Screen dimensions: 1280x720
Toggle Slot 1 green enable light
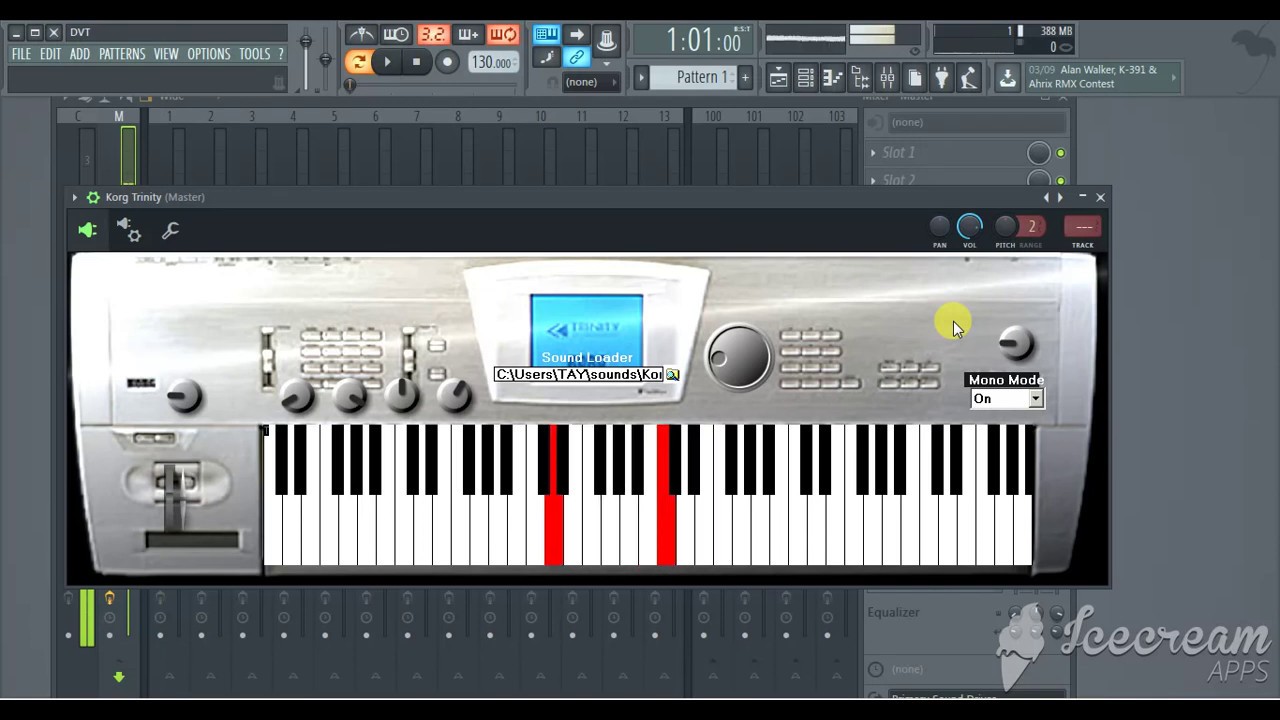pyautogui.click(x=1061, y=153)
